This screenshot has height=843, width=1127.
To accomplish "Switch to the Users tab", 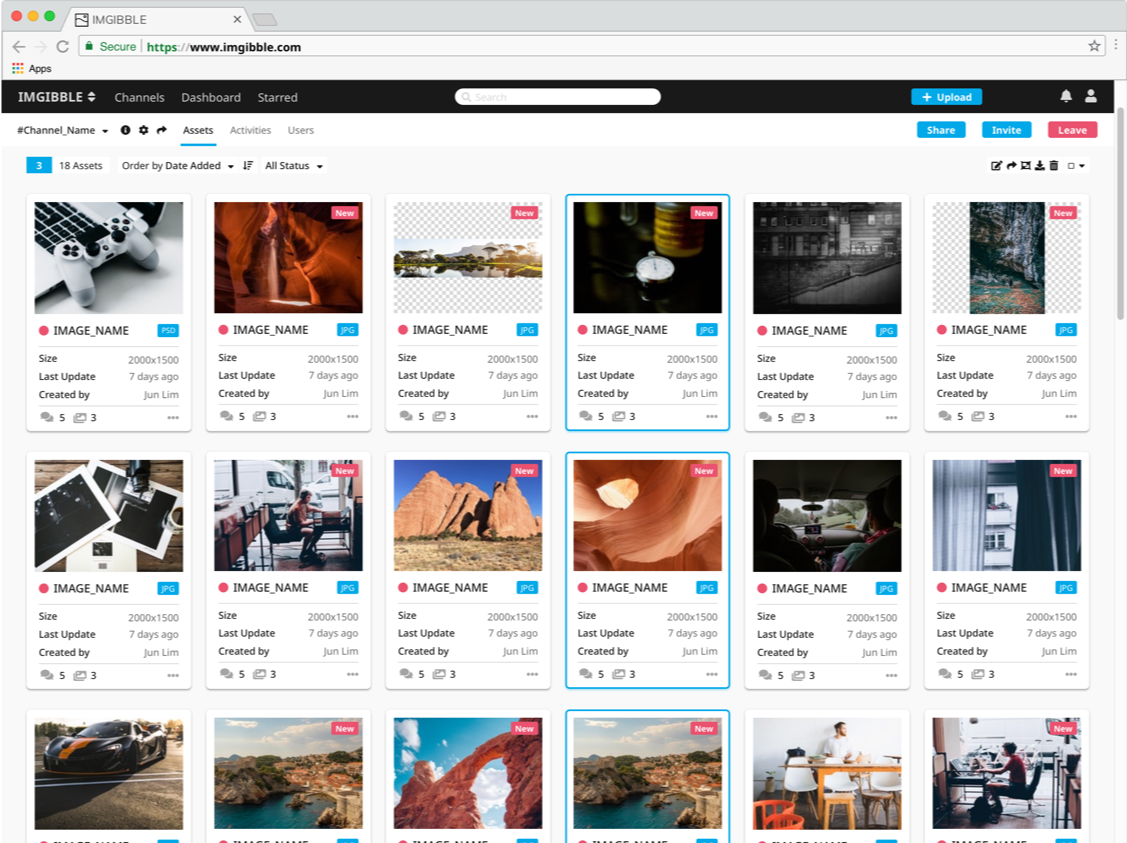I will (x=300, y=130).
